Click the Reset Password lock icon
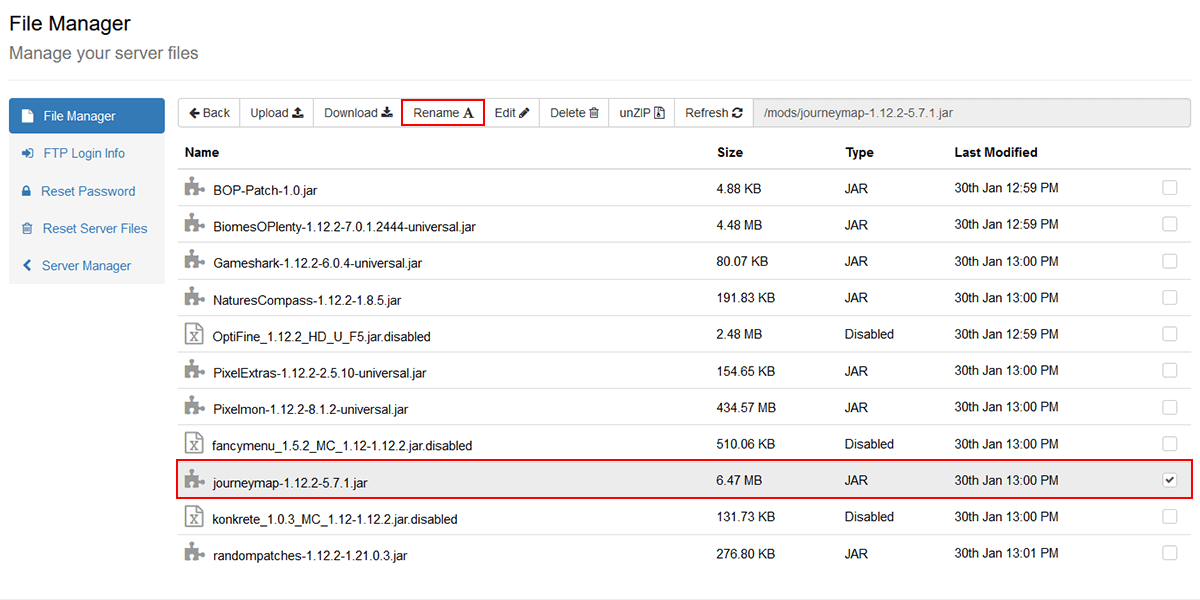This screenshot has height=600, width=1200. [x=27, y=191]
